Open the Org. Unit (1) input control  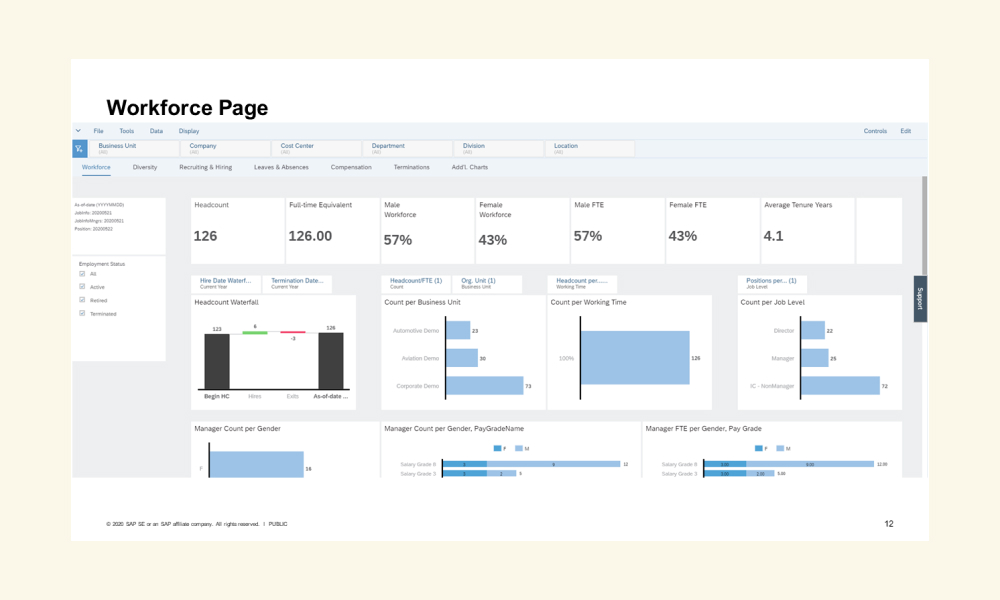[487, 283]
